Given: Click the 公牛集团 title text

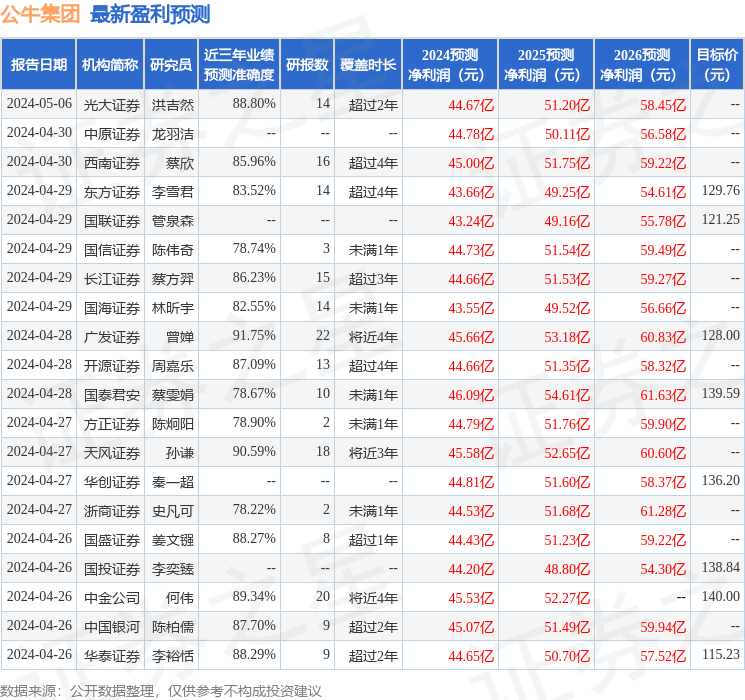Looking at the screenshot, I should pos(40,14).
